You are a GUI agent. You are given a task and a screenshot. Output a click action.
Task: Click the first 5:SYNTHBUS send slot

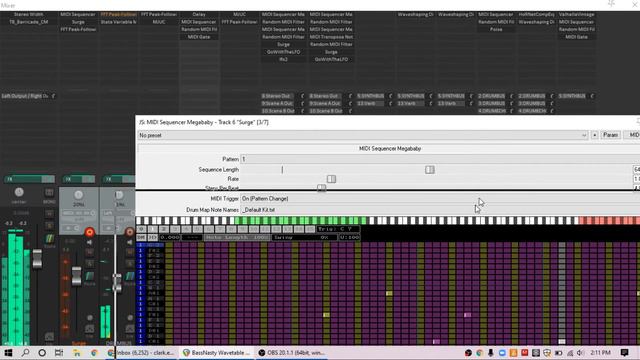371,96
